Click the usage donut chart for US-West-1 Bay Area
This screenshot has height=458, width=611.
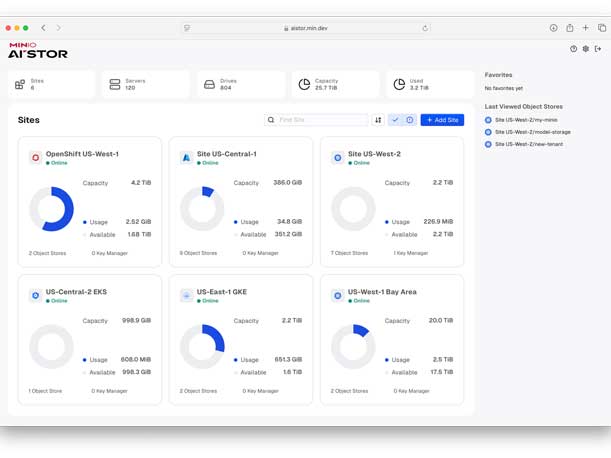click(x=353, y=347)
